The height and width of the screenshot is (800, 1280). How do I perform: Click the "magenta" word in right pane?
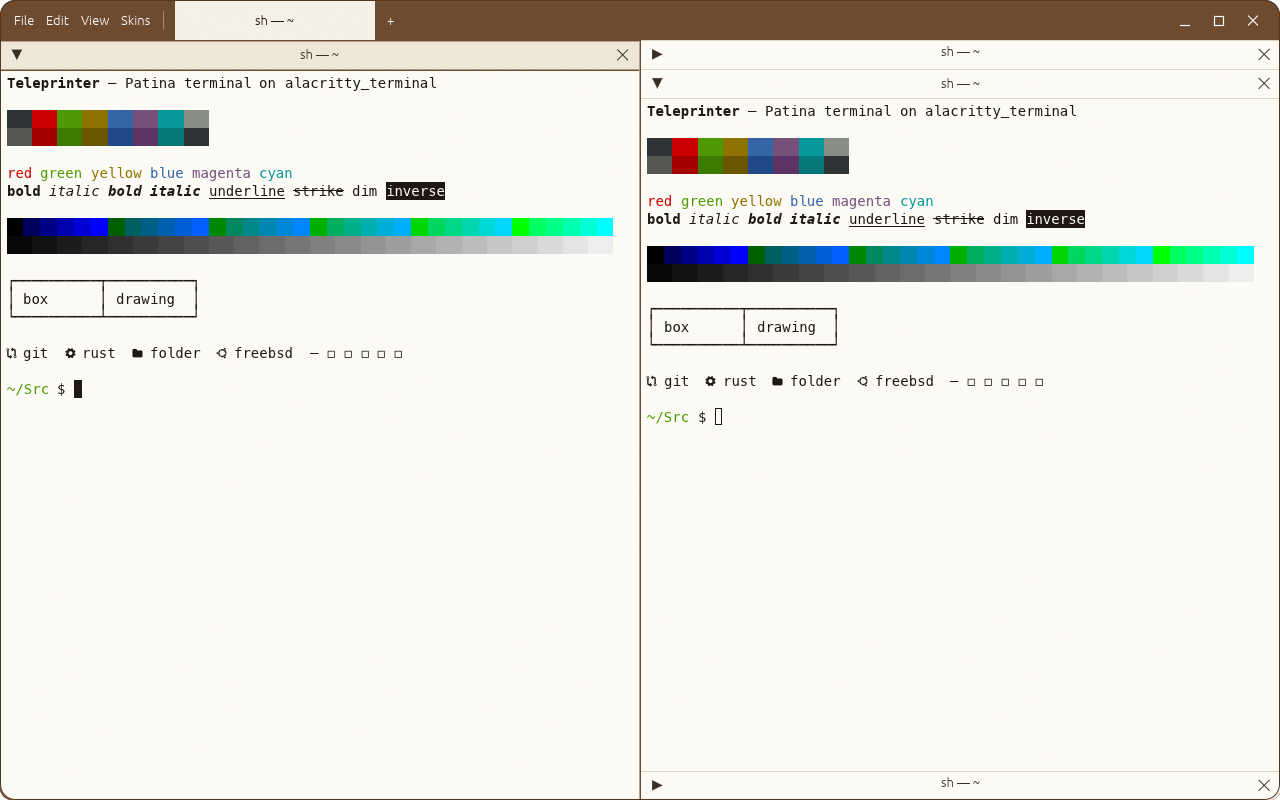click(861, 201)
